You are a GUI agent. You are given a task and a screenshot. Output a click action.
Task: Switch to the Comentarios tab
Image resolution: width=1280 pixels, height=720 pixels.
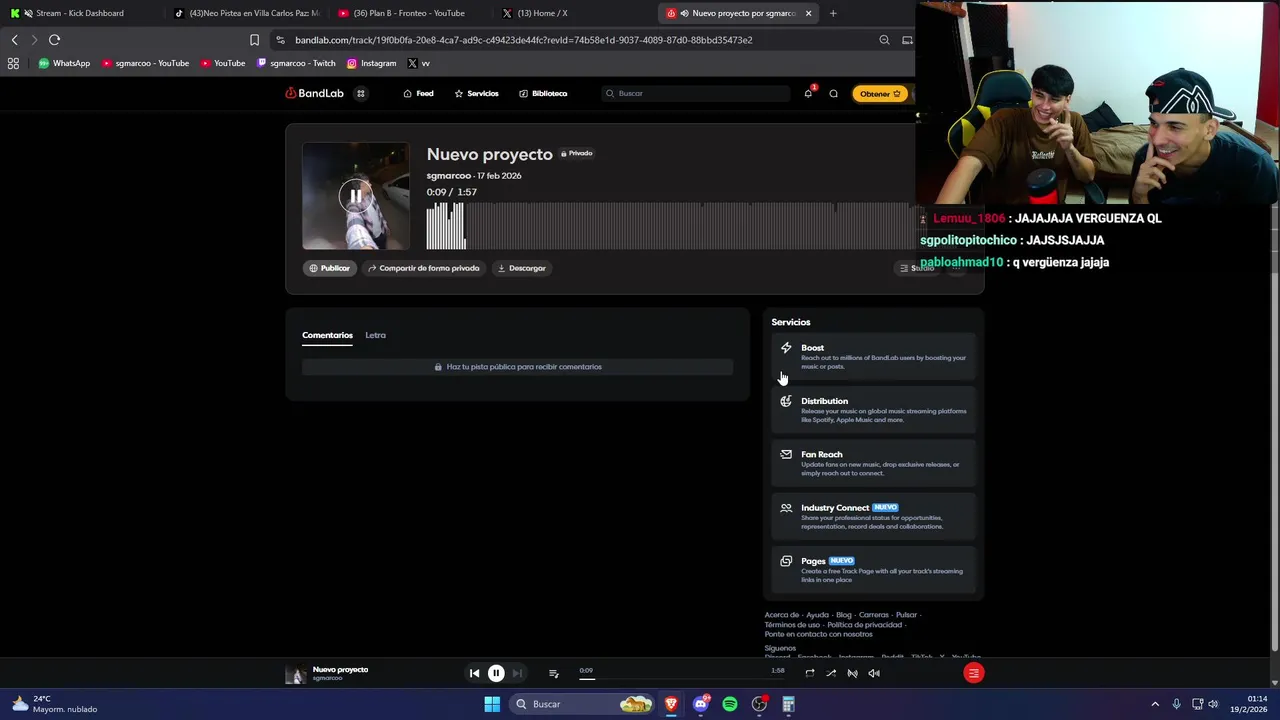(327, 335)
